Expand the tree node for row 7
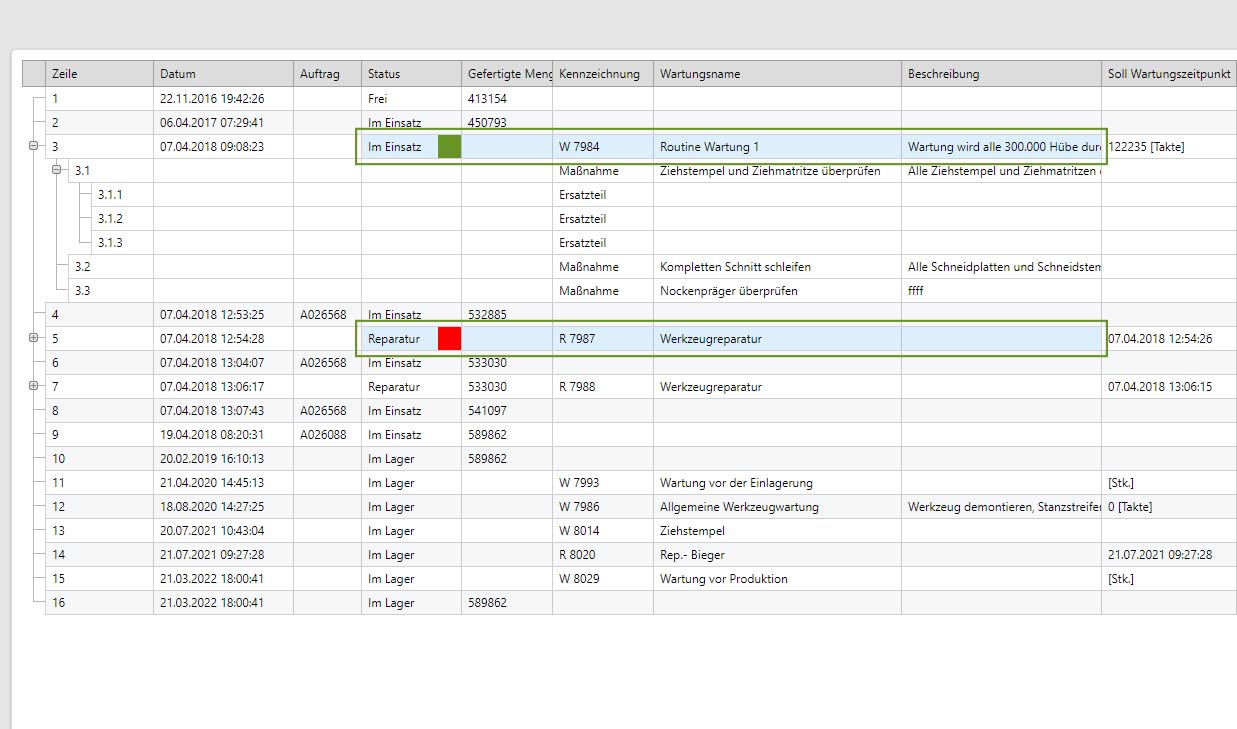The image size is (1237, 729). (33, 386)
